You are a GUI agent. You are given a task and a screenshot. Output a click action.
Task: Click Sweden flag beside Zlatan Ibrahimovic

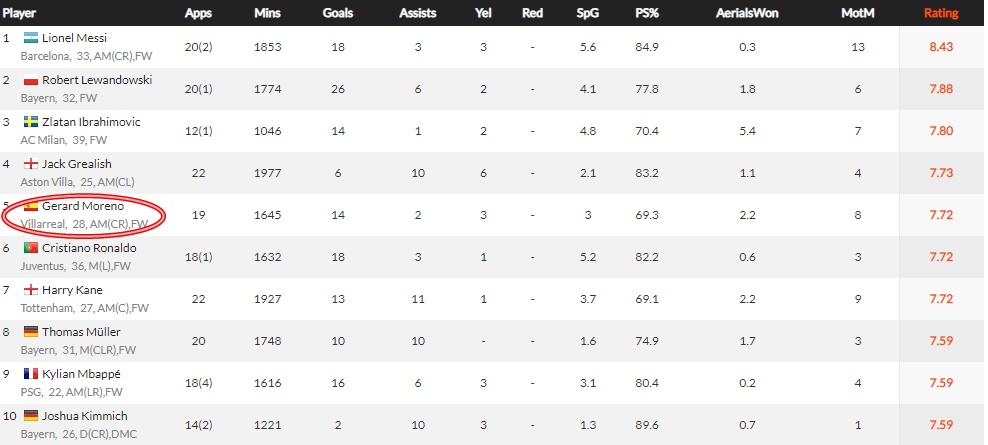pos(31,122)
